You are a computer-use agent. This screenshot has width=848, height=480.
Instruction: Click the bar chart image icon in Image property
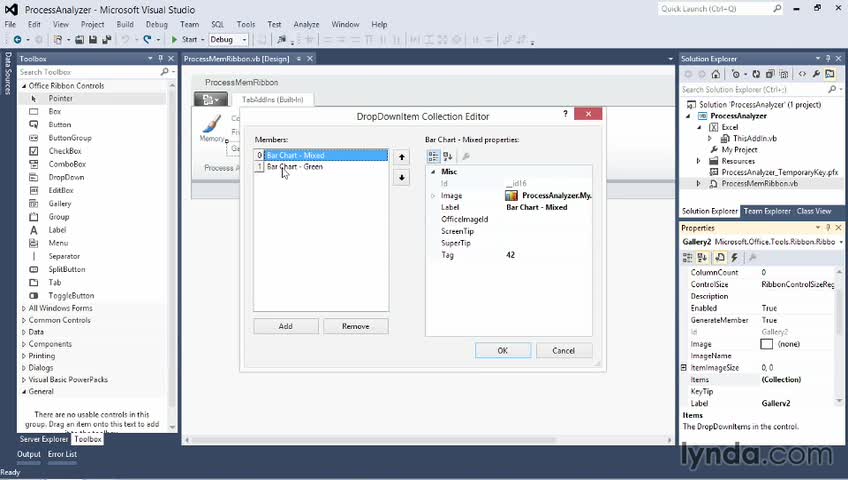pos(511,195)
